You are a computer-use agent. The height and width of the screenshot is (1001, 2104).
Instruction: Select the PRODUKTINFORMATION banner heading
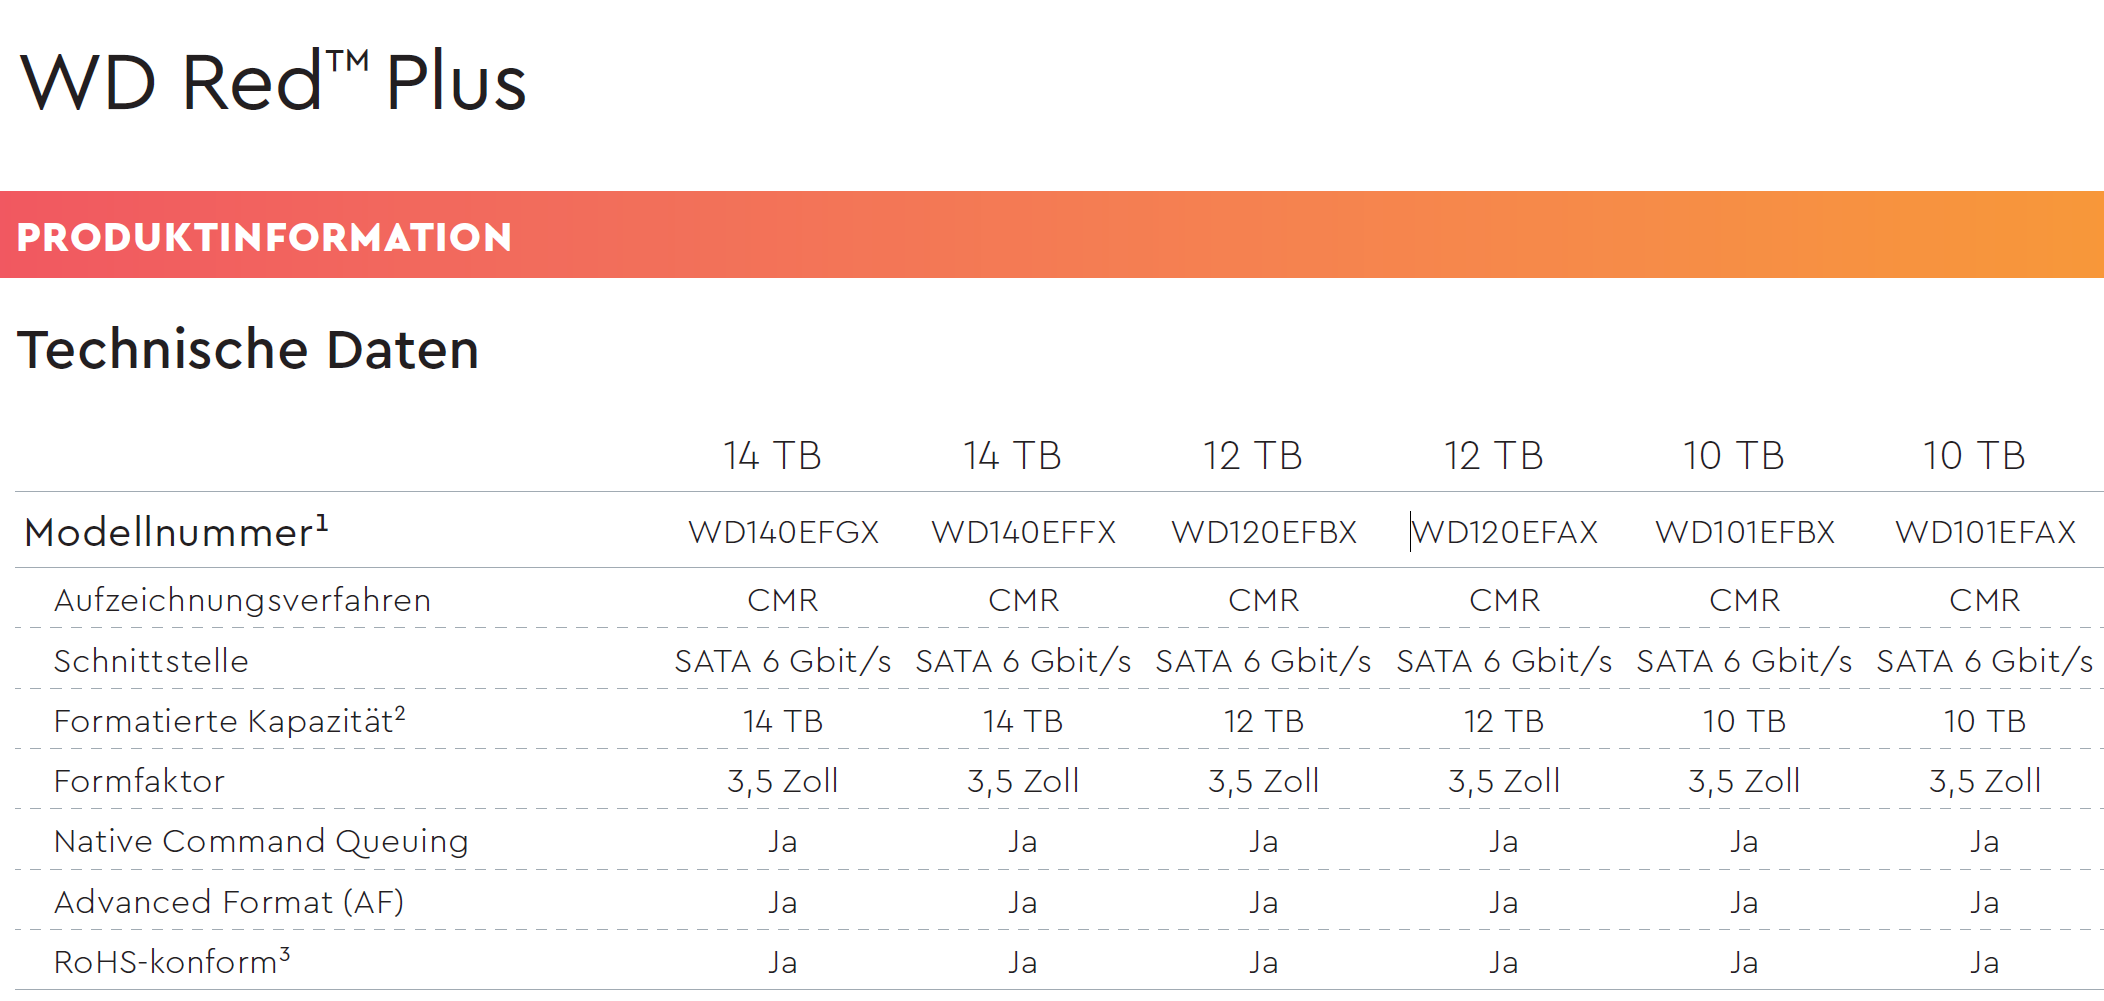pyautogui.click(x=264, y=237)
